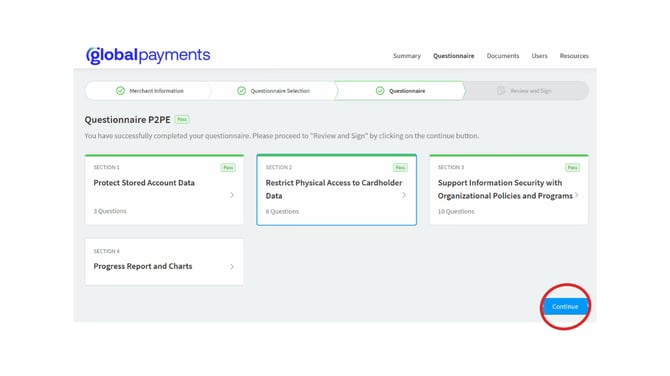
Task: Open the Resources nav item
Action: [x=574, y=56]
